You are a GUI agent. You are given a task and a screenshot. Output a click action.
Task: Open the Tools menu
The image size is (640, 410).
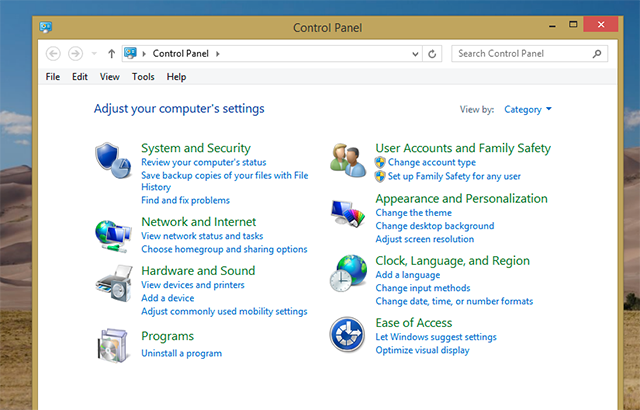tap(143, 77)
